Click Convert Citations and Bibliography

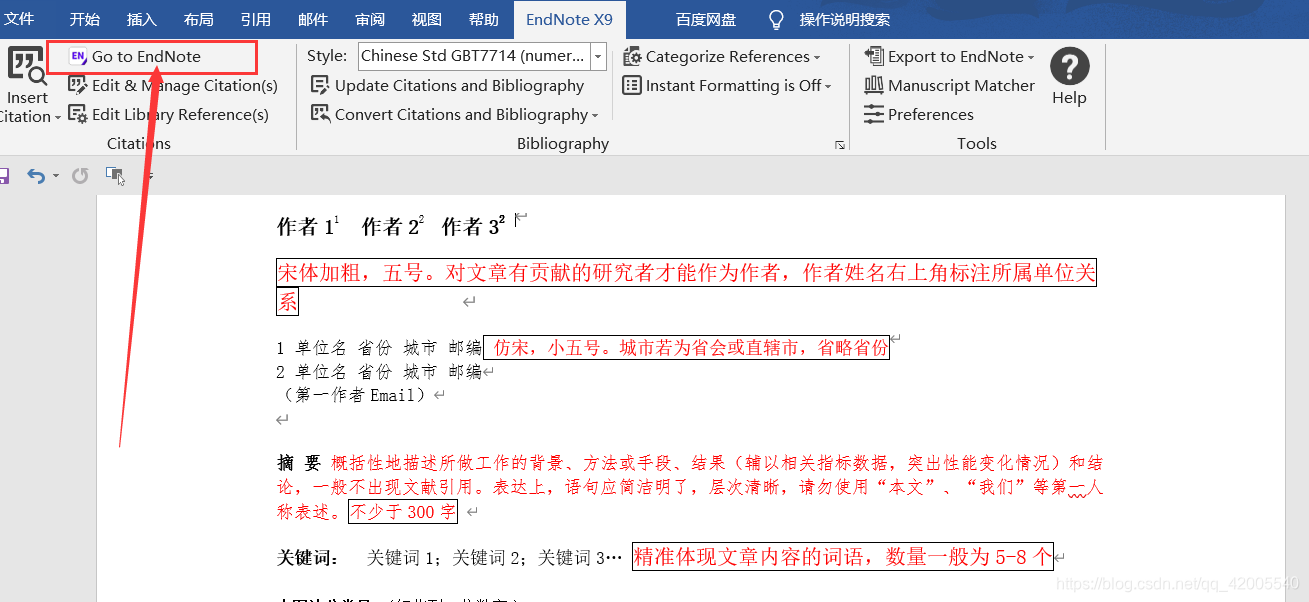[x=455, y=115]
